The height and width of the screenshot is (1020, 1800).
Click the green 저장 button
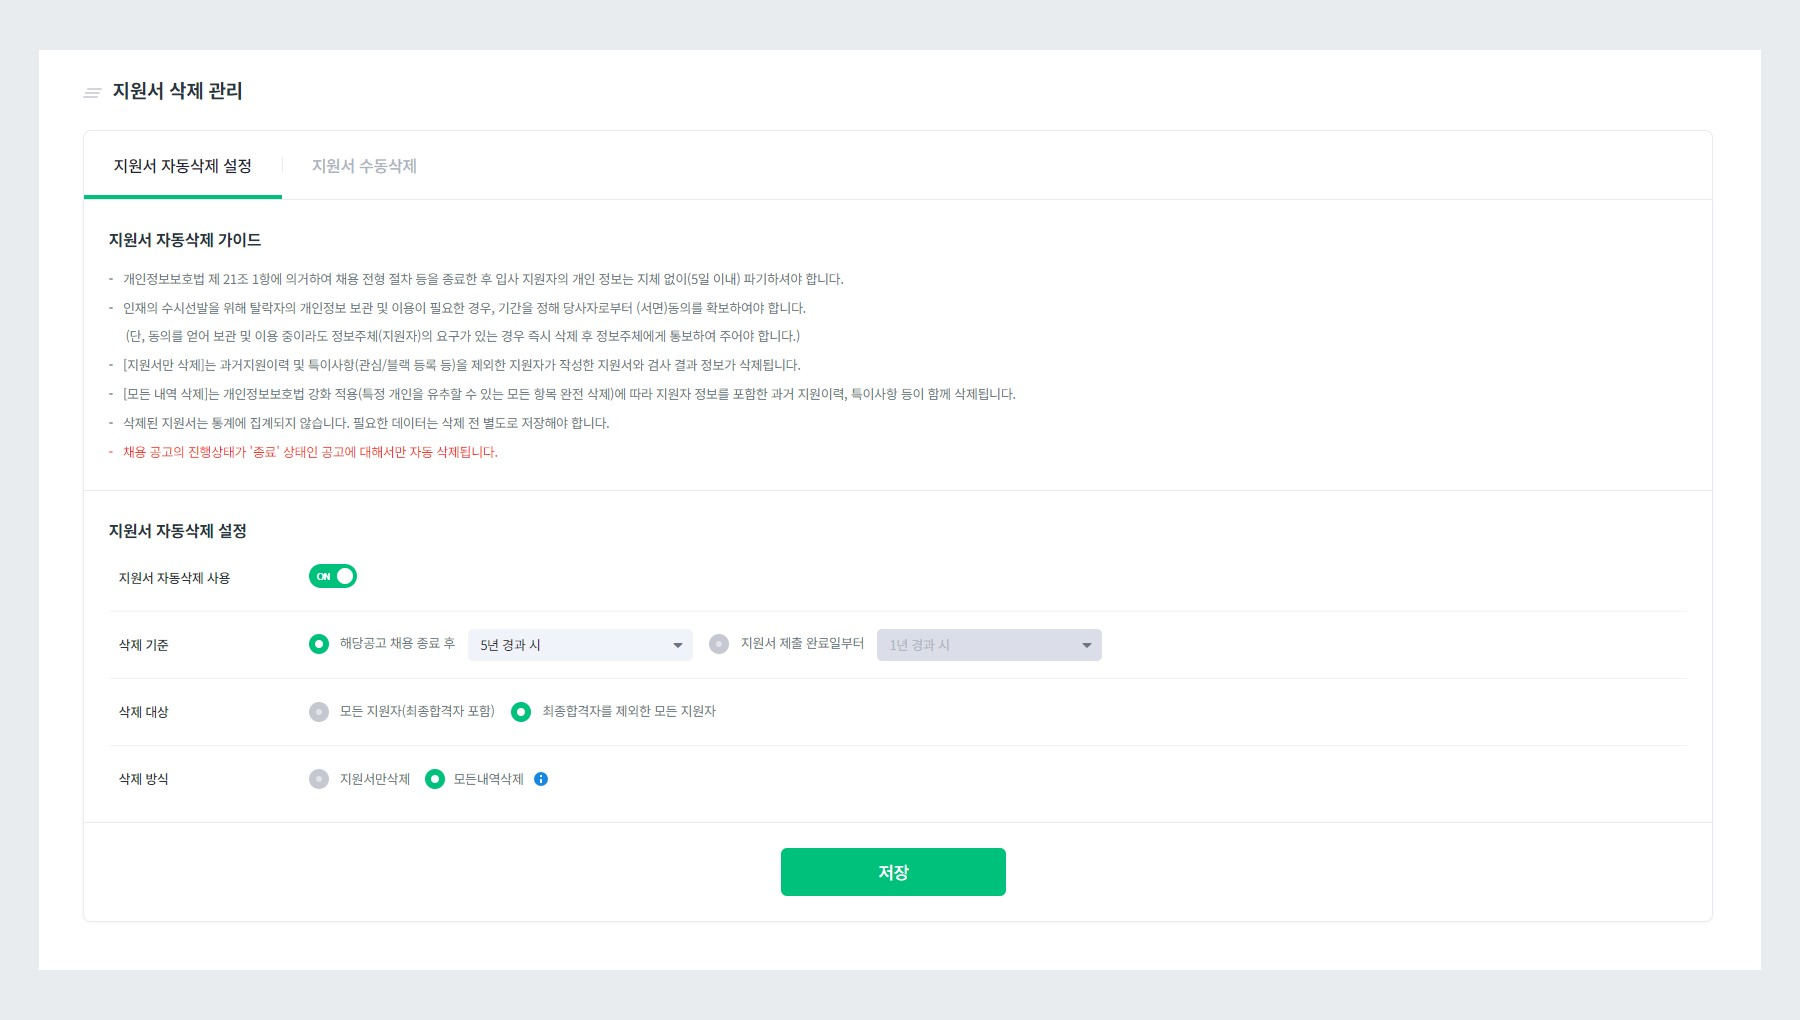(893, 872)
